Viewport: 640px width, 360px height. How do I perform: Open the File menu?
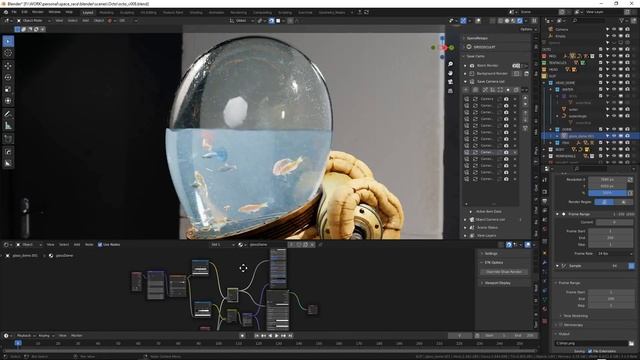pos(14,12)
